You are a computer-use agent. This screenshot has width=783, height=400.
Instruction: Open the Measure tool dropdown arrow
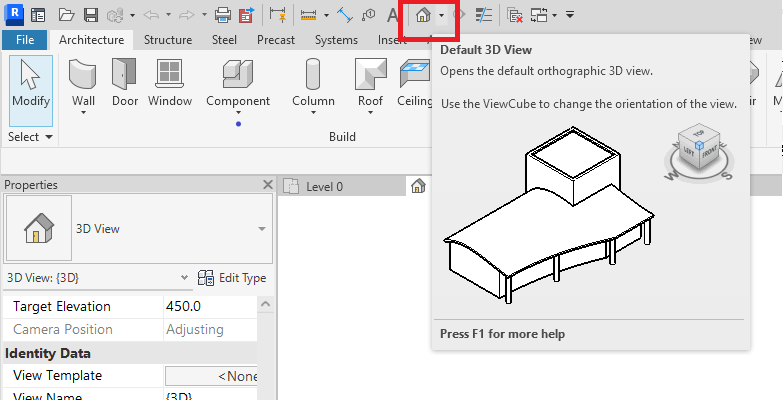click(326, 15)
